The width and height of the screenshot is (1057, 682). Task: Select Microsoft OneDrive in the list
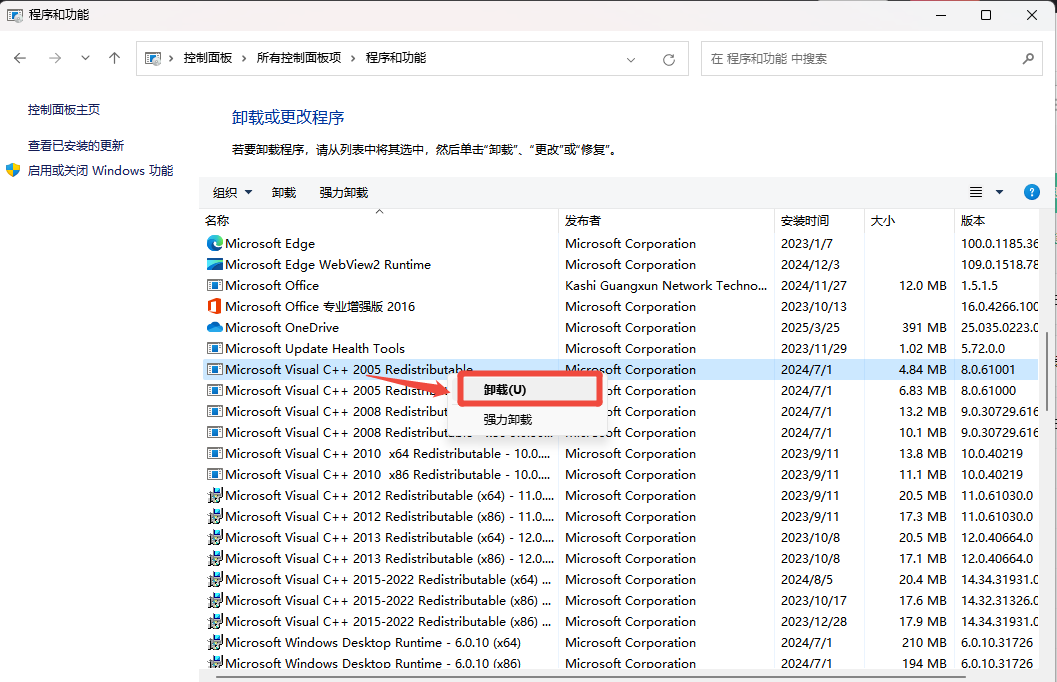(x=282, y=328)
